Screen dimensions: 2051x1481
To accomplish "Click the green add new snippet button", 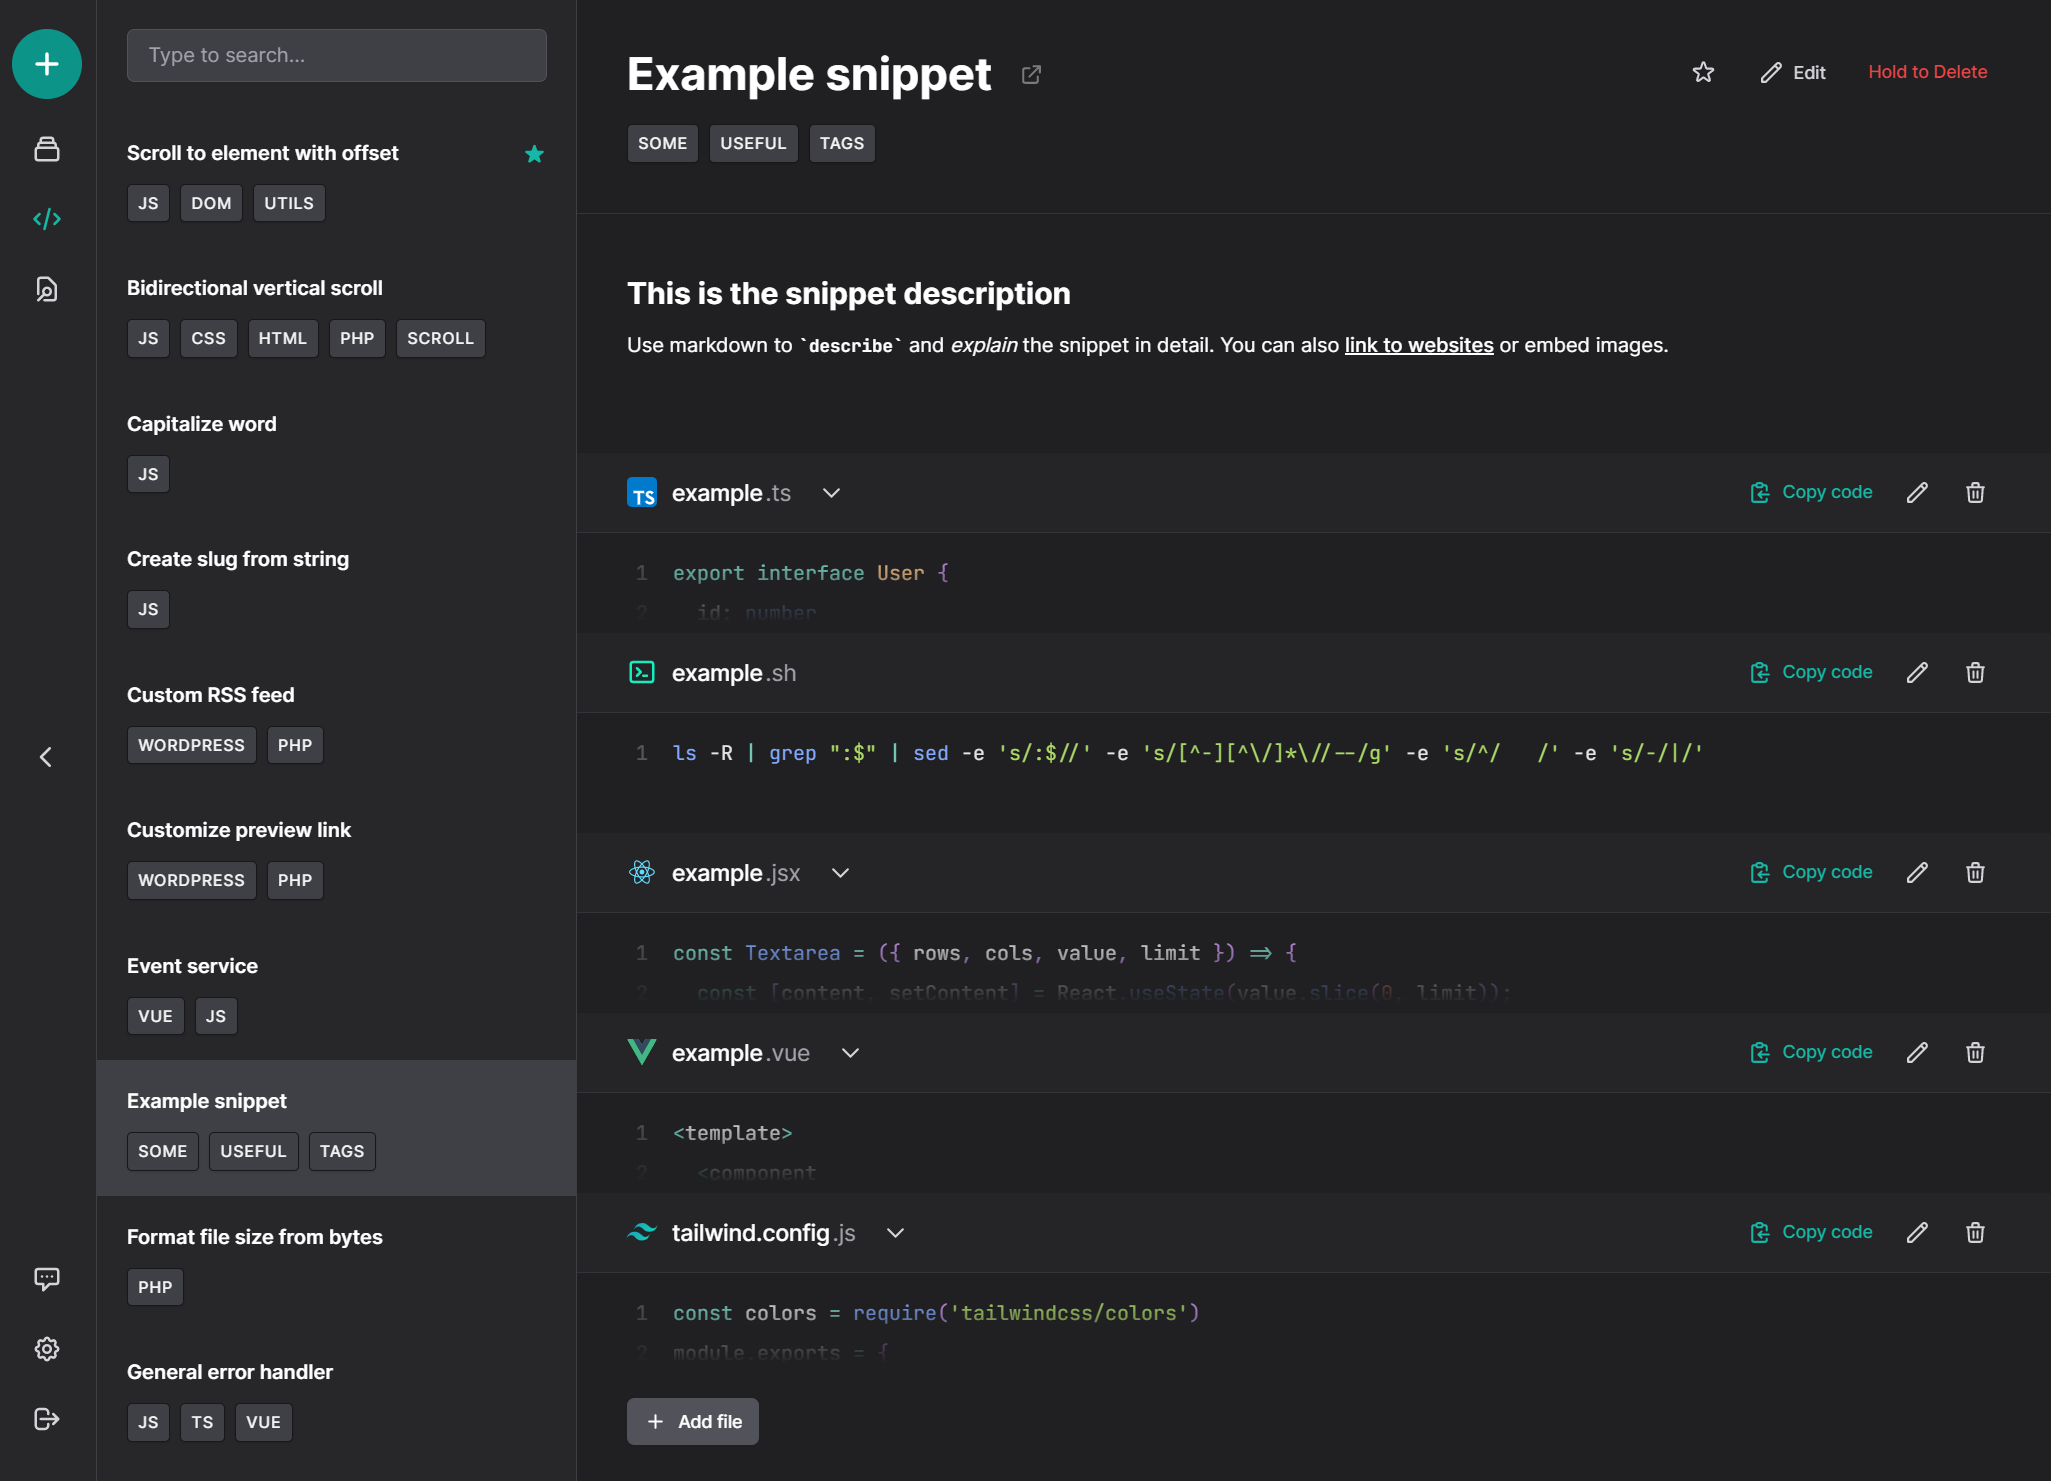I will click(x=47, y=64).
